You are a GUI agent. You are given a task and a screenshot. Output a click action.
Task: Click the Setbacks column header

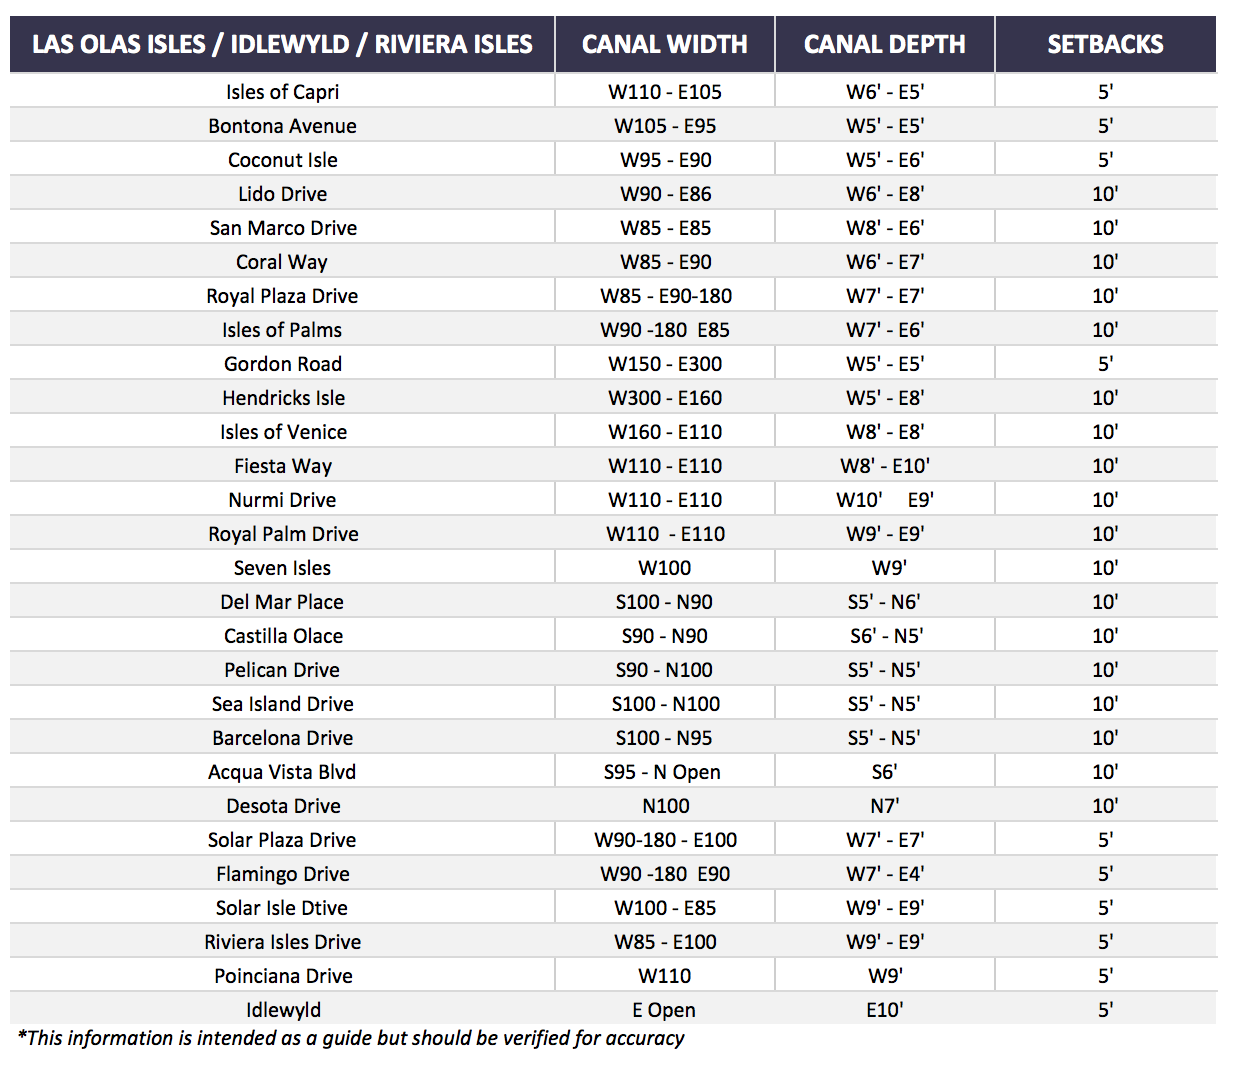point(1106,44)
